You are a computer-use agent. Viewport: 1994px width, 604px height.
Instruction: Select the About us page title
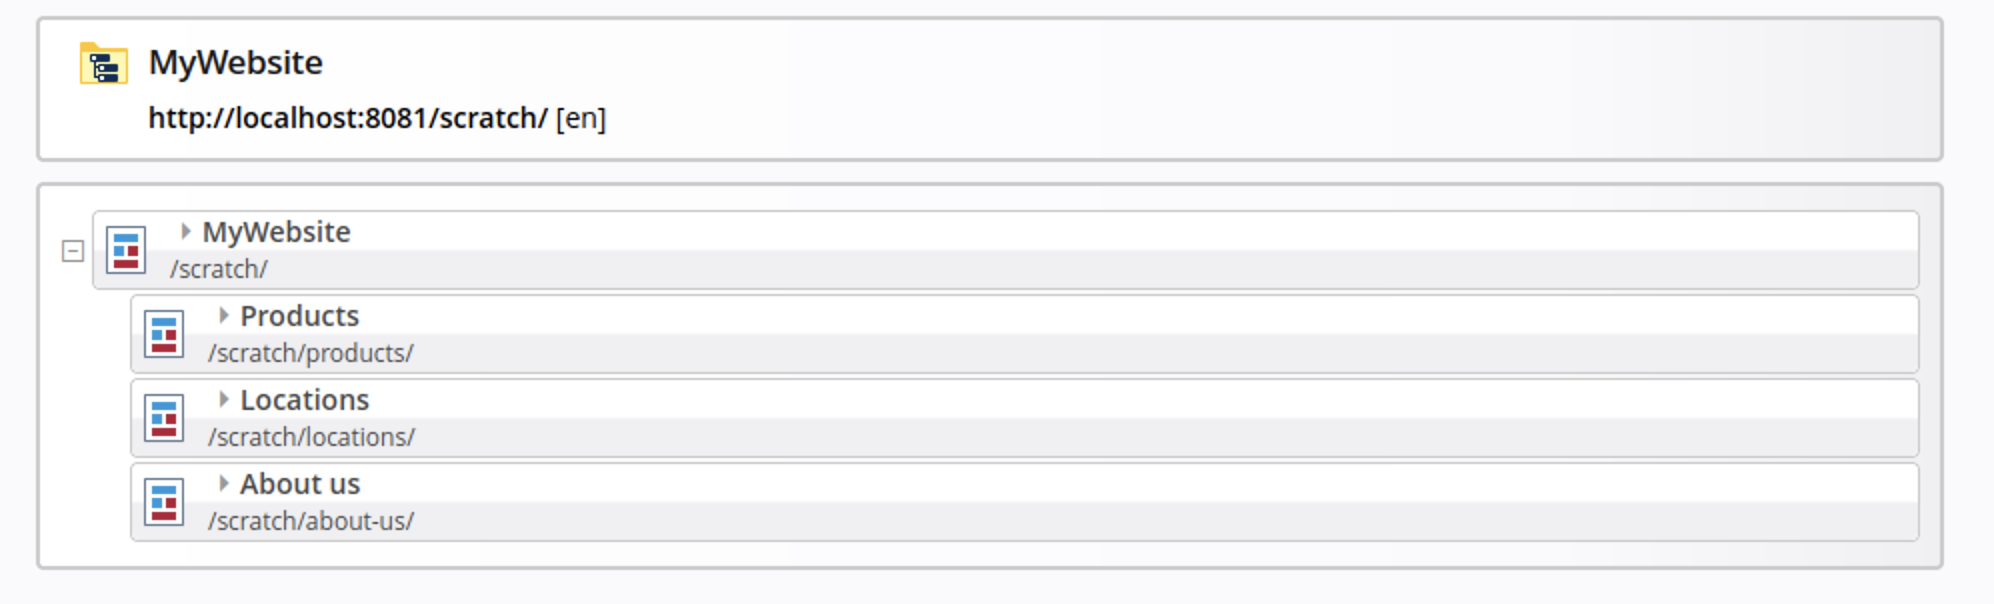pos(299,484)
